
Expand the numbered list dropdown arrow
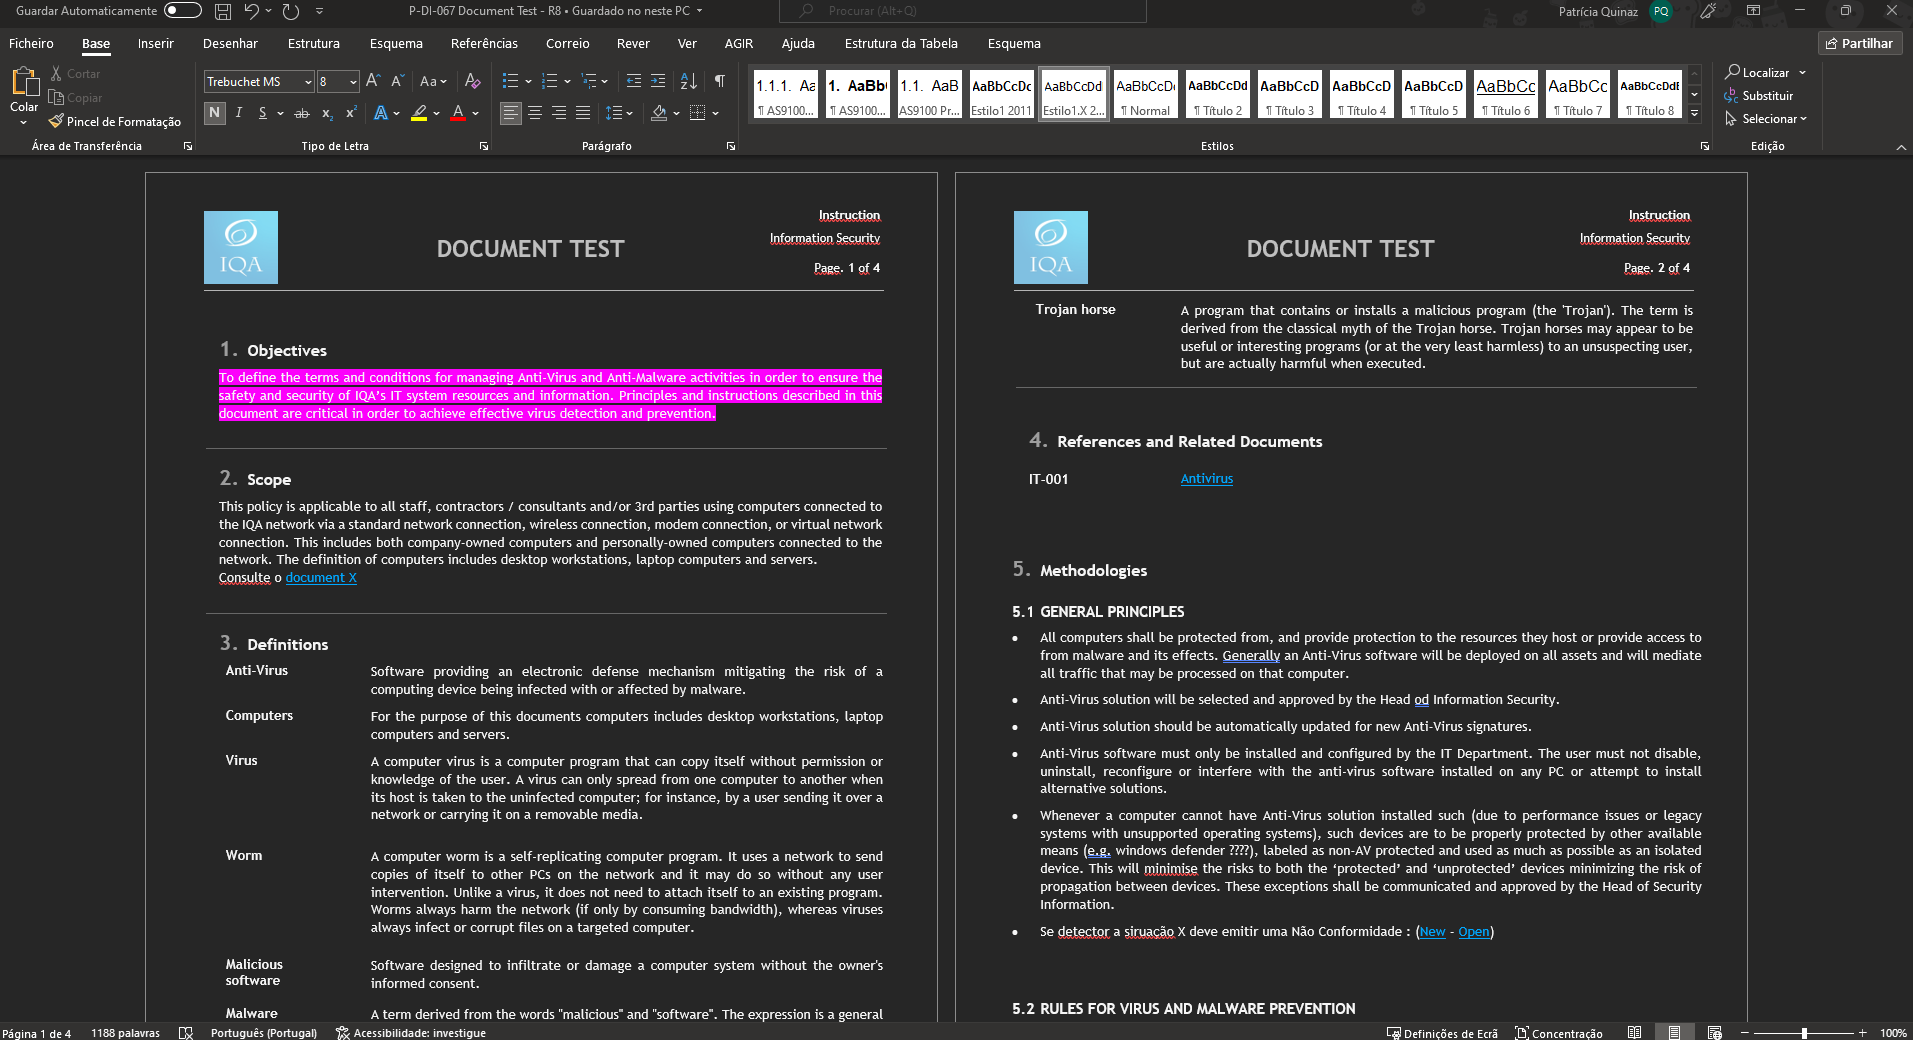[x=567, y=81]
